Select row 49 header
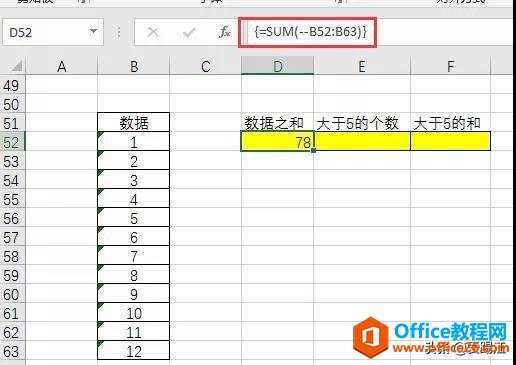 (x=12, y=85)
